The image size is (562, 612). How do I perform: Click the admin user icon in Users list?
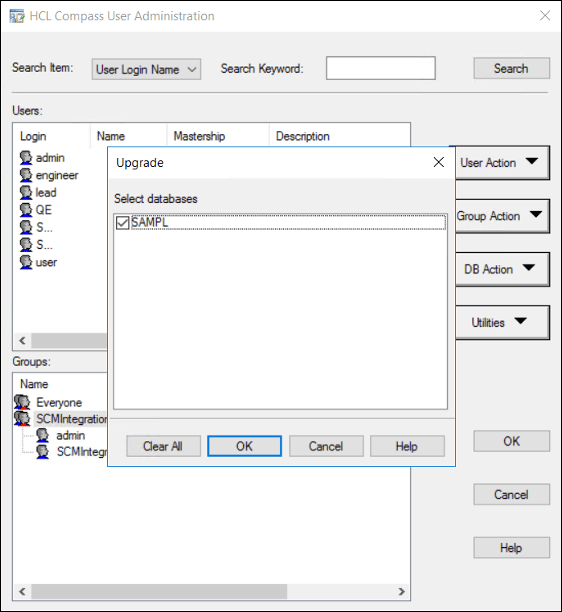point(26,158)
